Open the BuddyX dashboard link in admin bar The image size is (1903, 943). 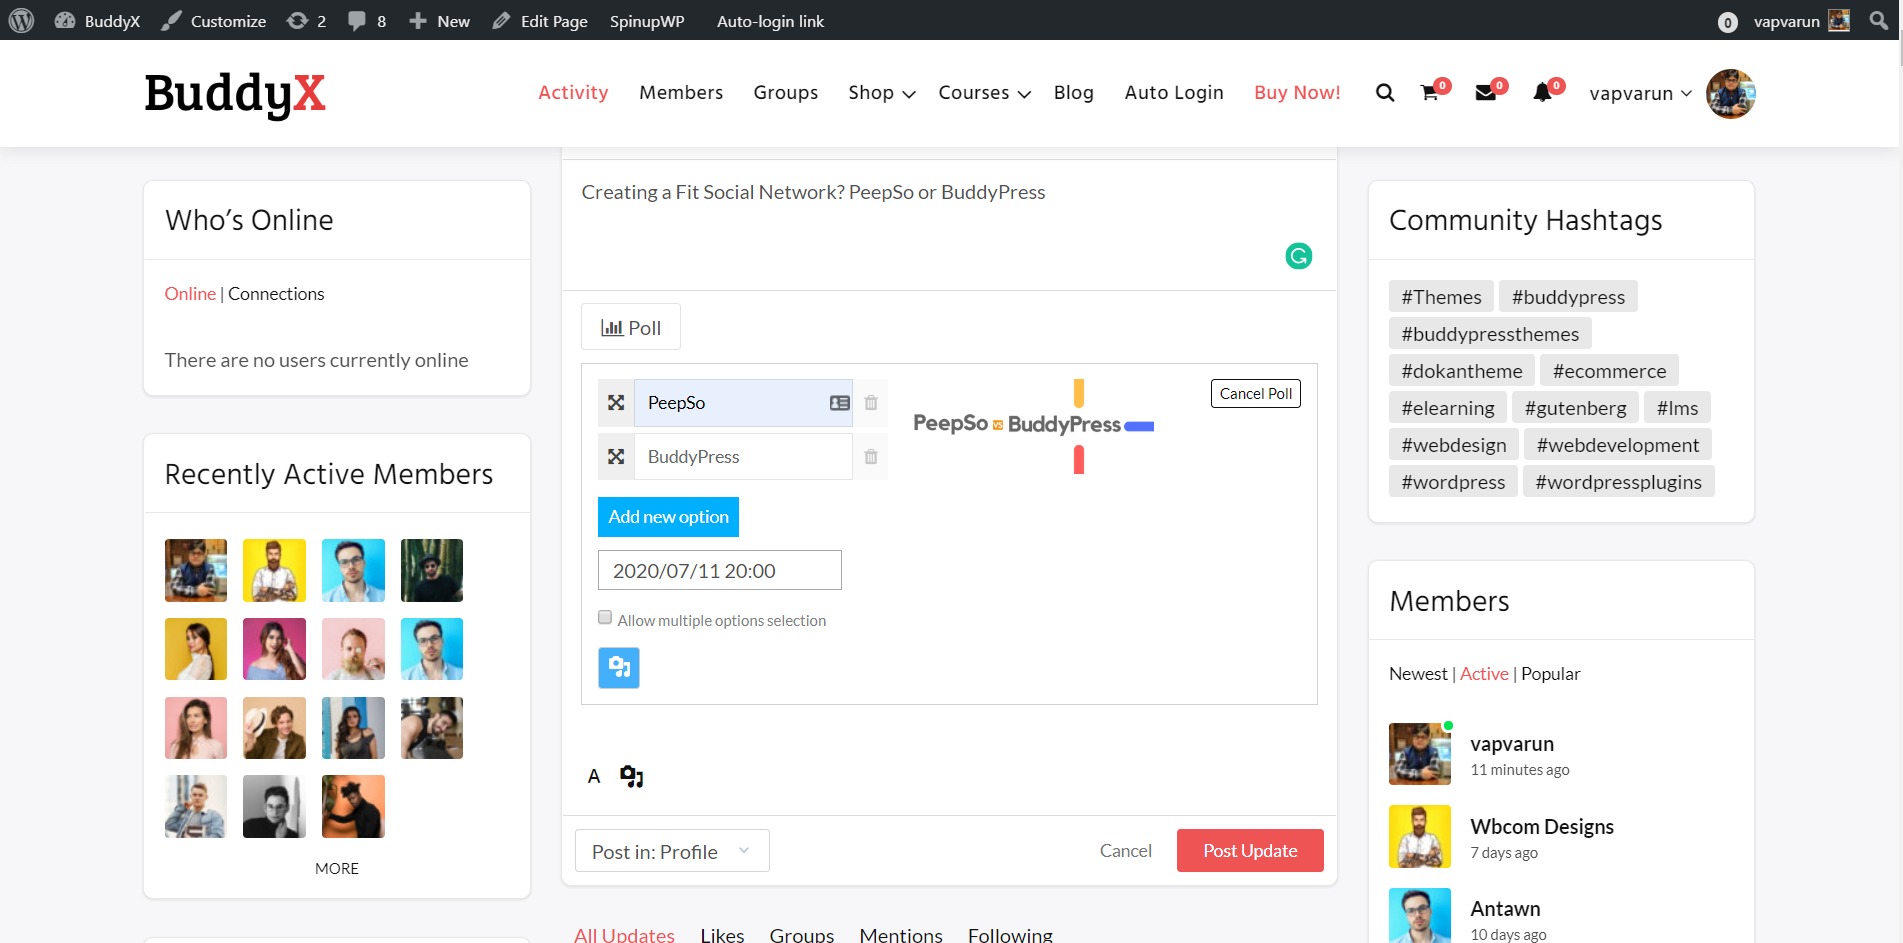(x=97, y=21)
